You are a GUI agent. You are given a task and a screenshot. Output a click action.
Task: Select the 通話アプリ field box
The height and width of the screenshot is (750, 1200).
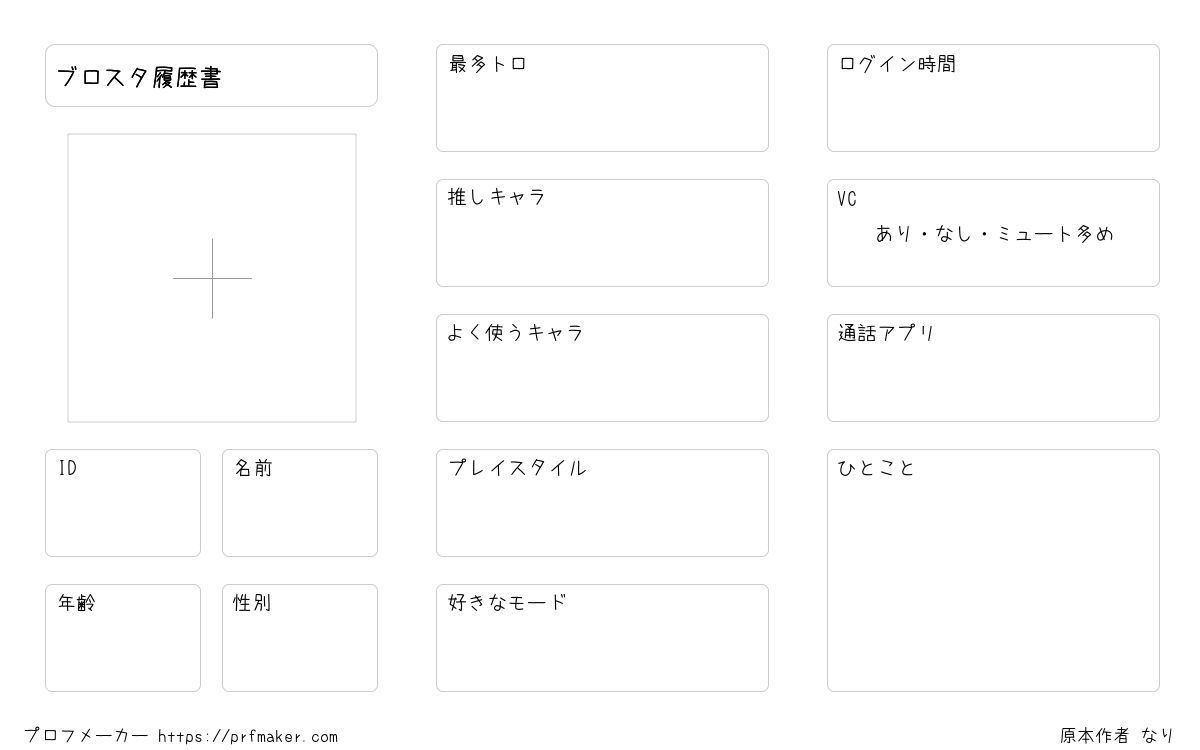(x=993, y=368)
